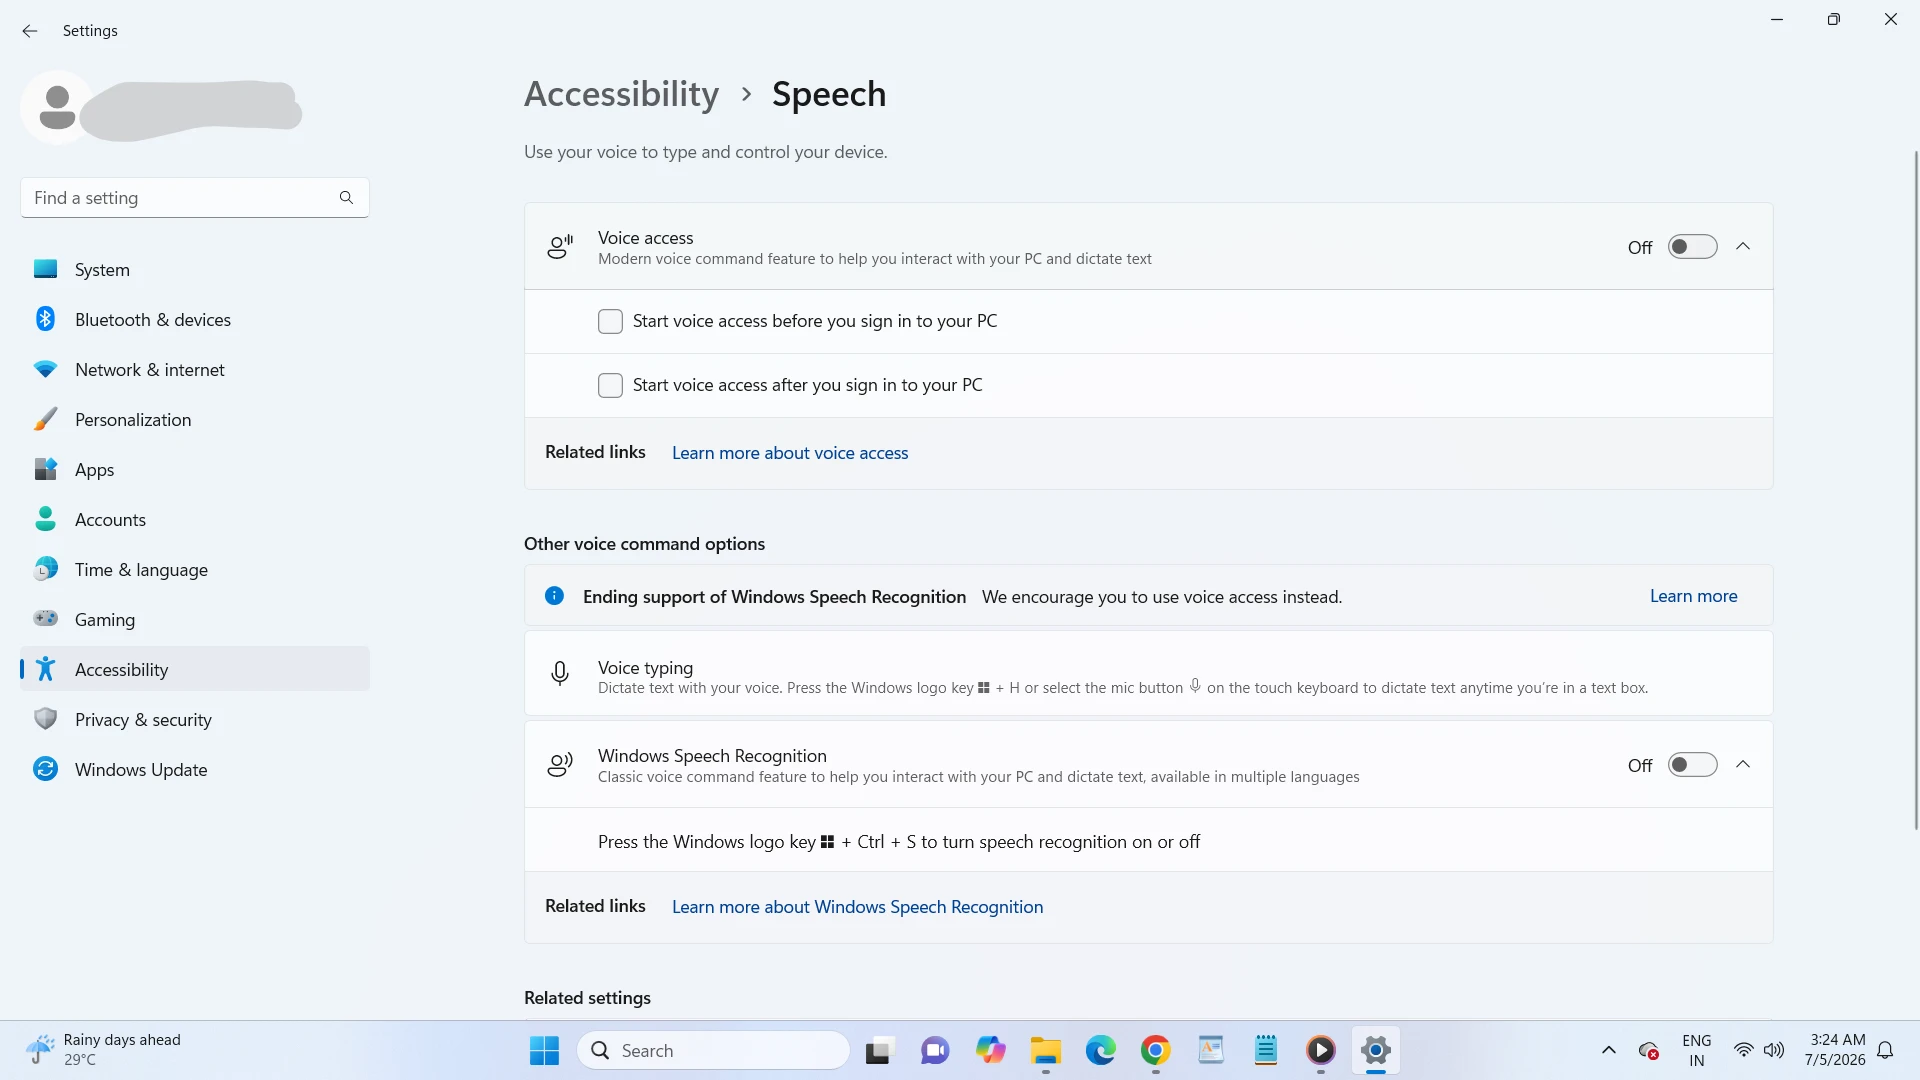Click the Bluetooth & devices icon

[45, 319]
